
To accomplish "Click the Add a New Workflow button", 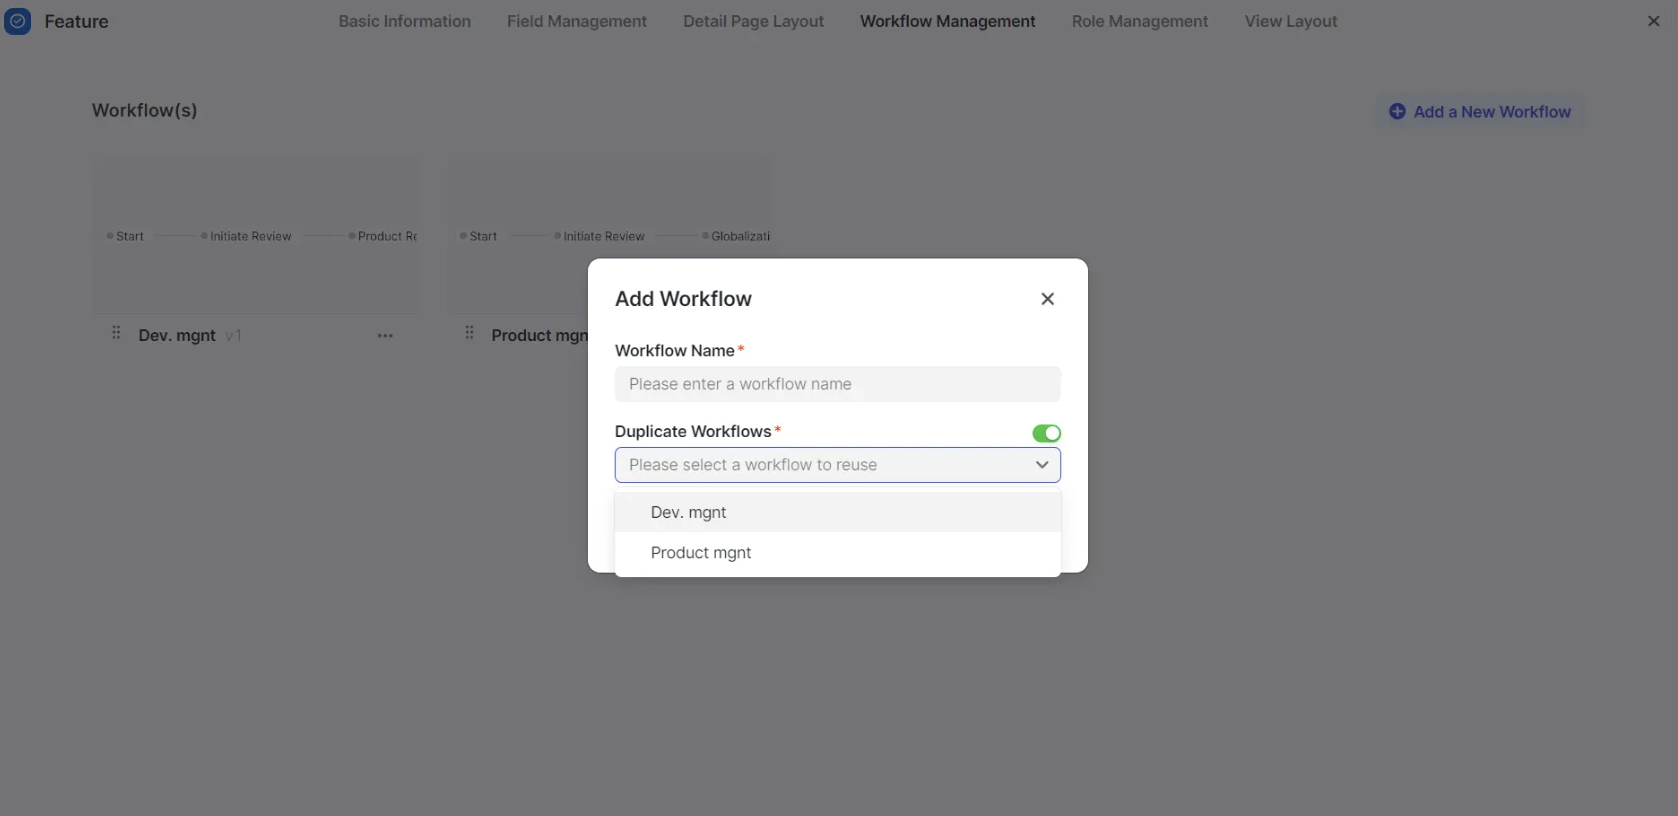I will 1480,112.
